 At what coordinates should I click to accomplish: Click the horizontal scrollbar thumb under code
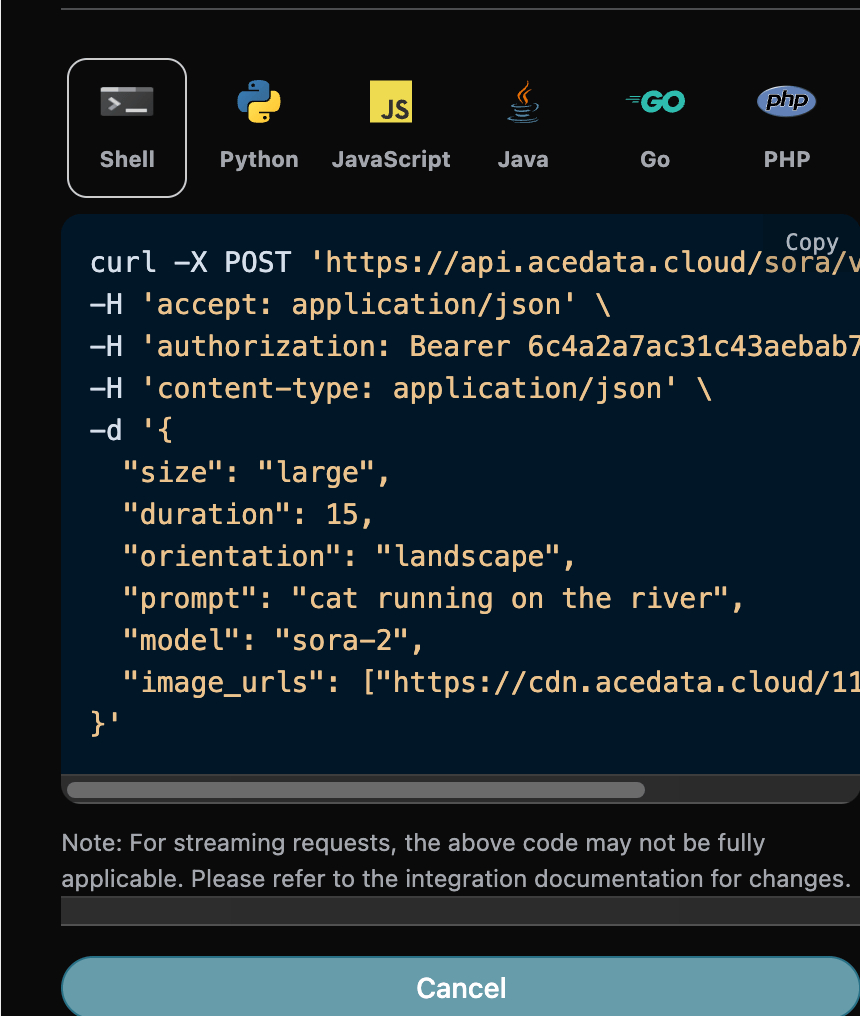tap(355, 790)
